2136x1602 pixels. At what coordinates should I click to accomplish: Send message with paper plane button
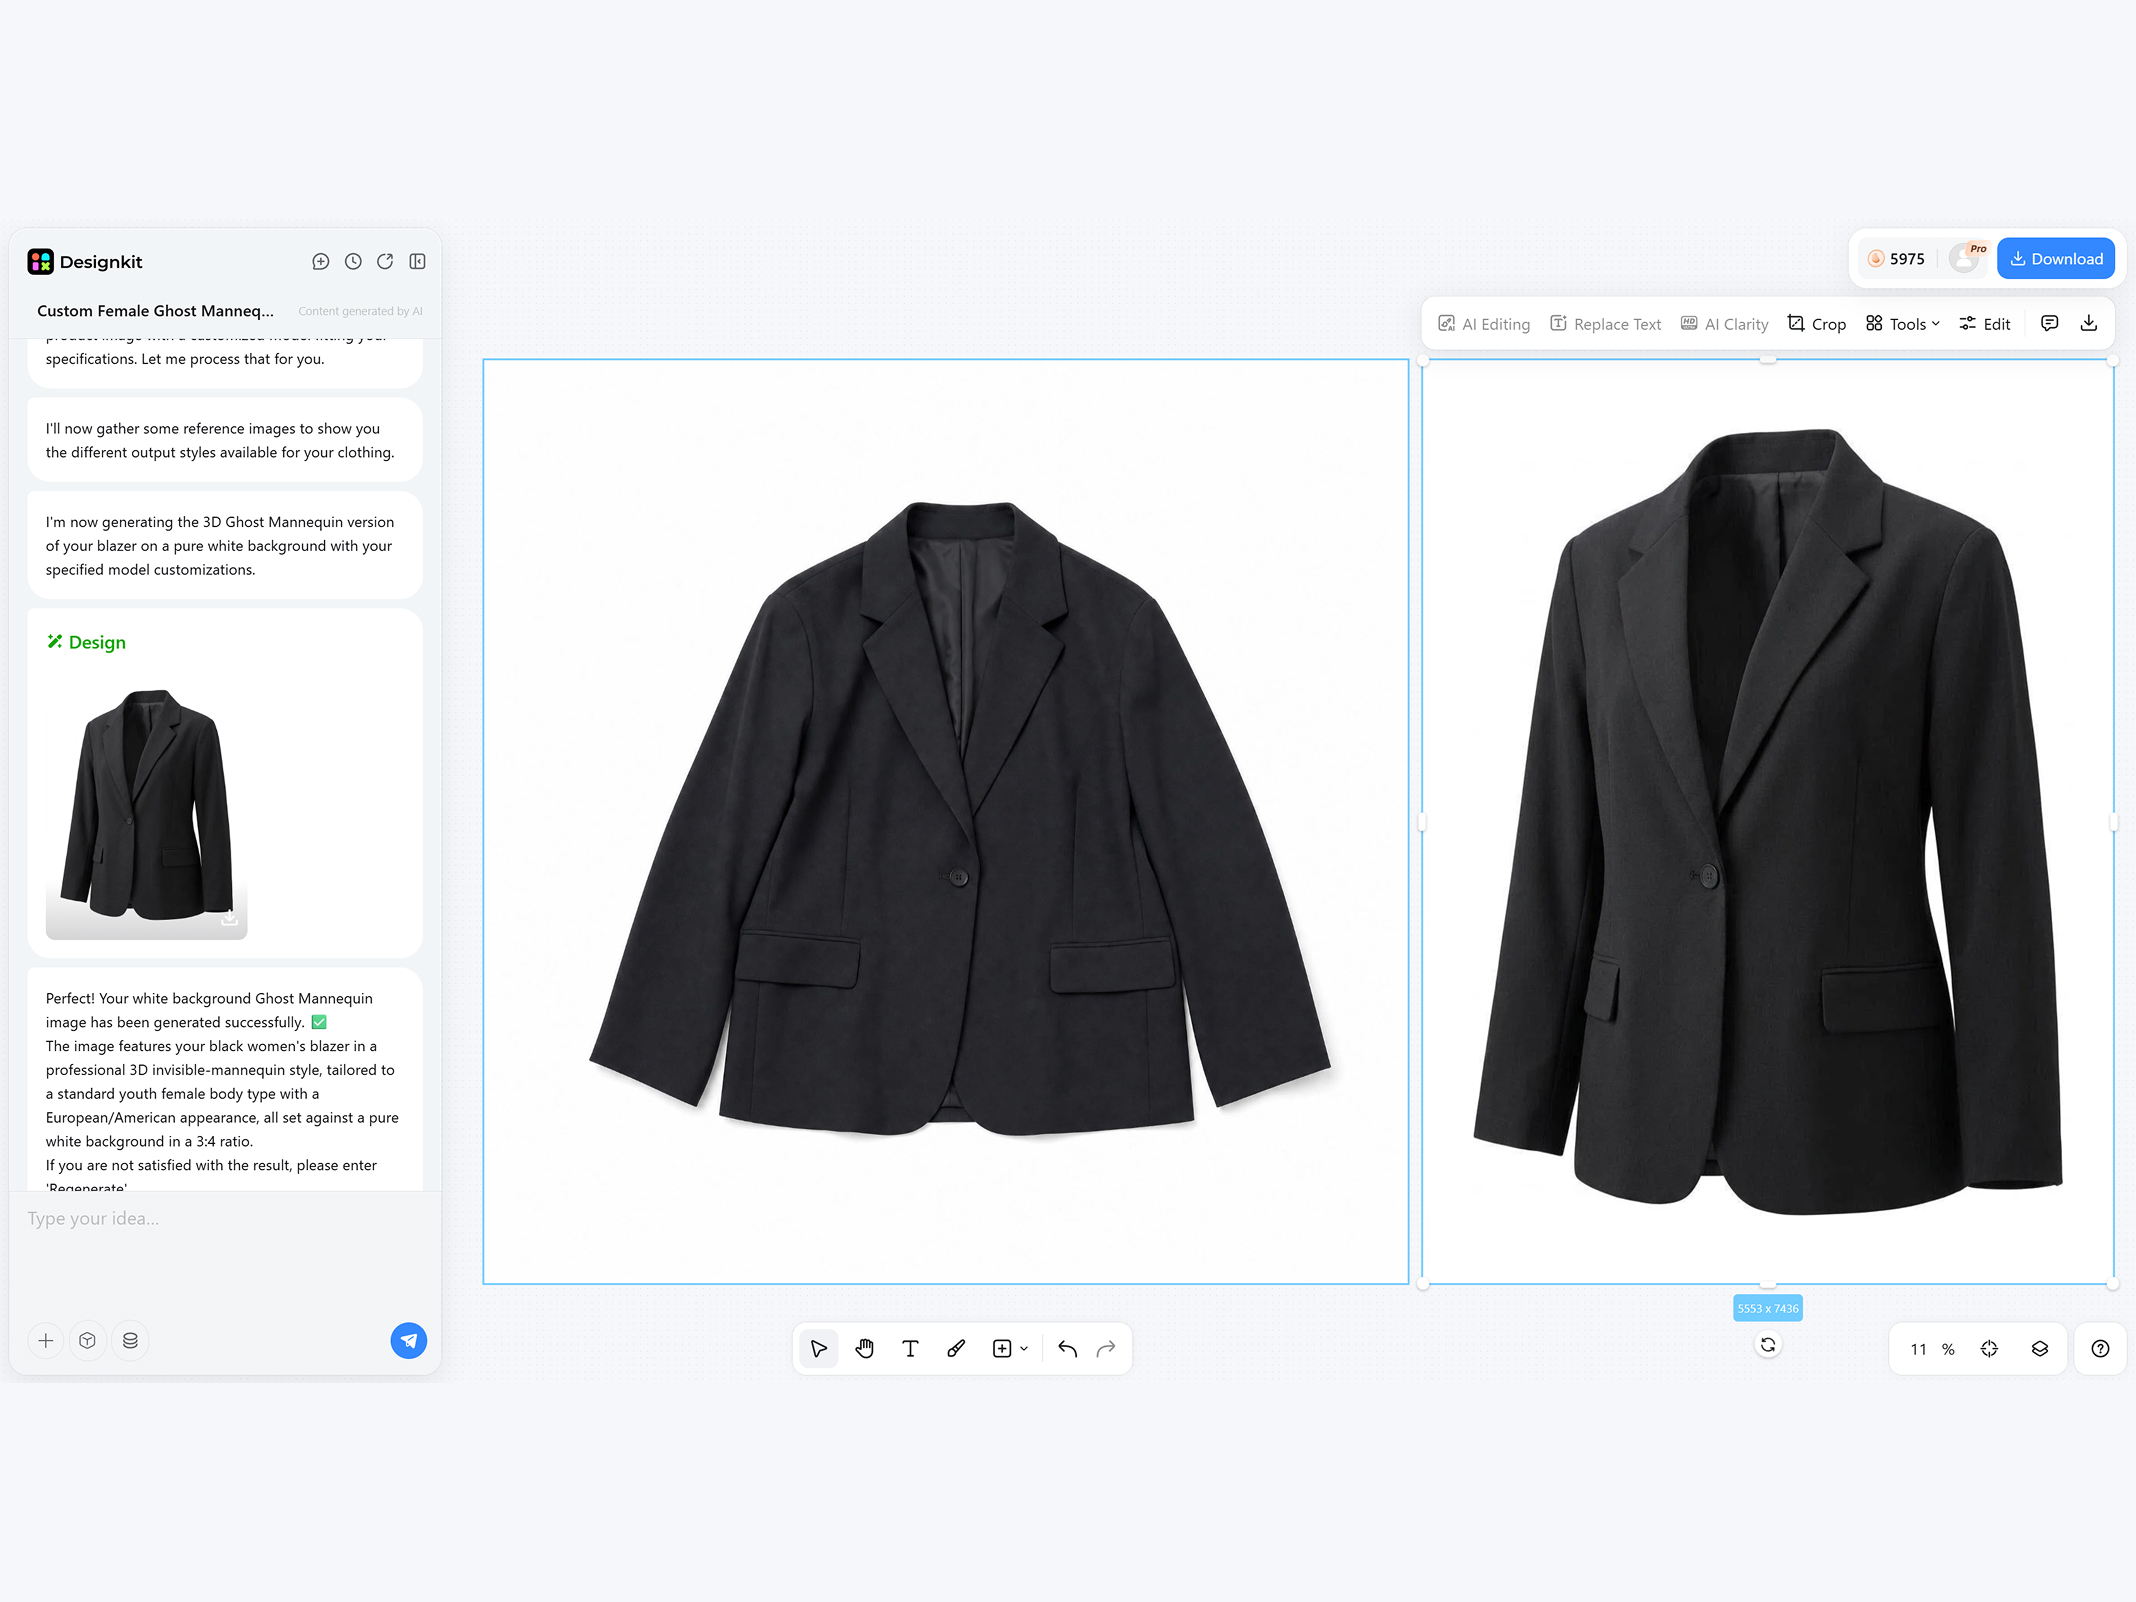[x=408, y=1341]
